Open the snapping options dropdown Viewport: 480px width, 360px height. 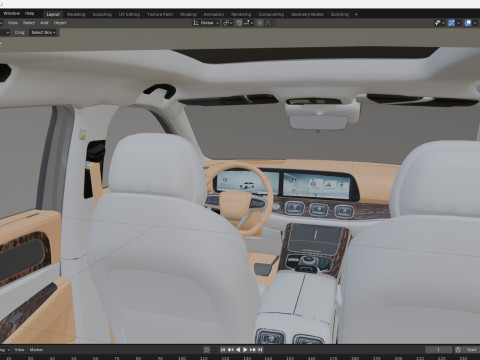[248, 23]
